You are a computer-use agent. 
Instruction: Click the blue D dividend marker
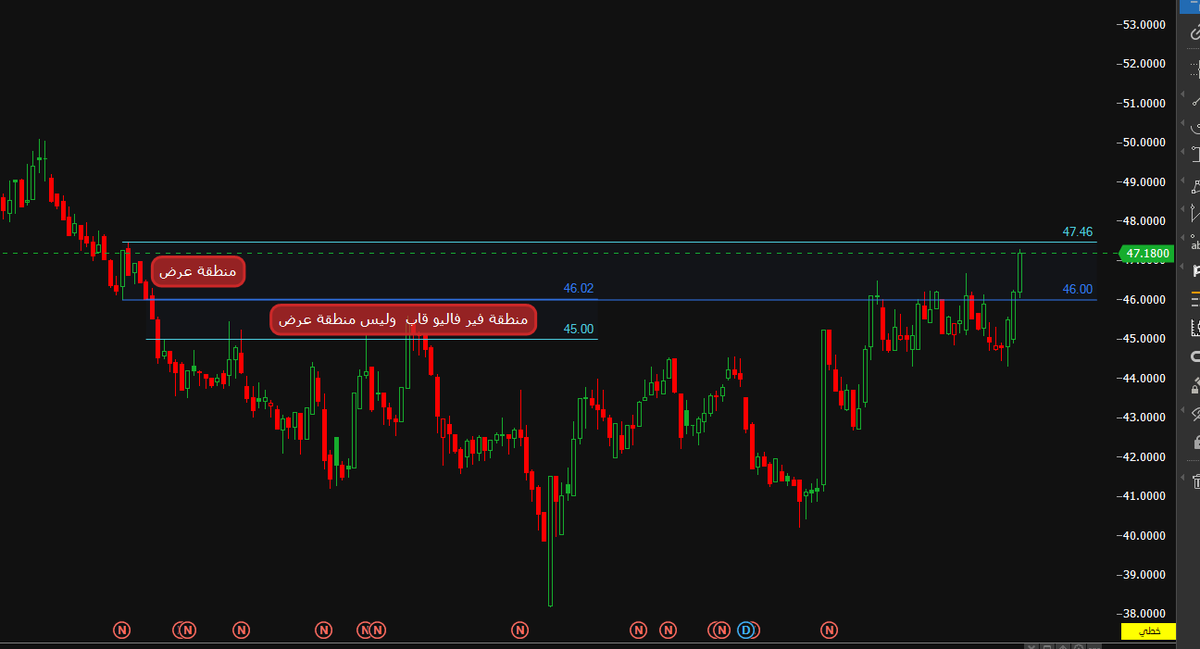(747, 630)
